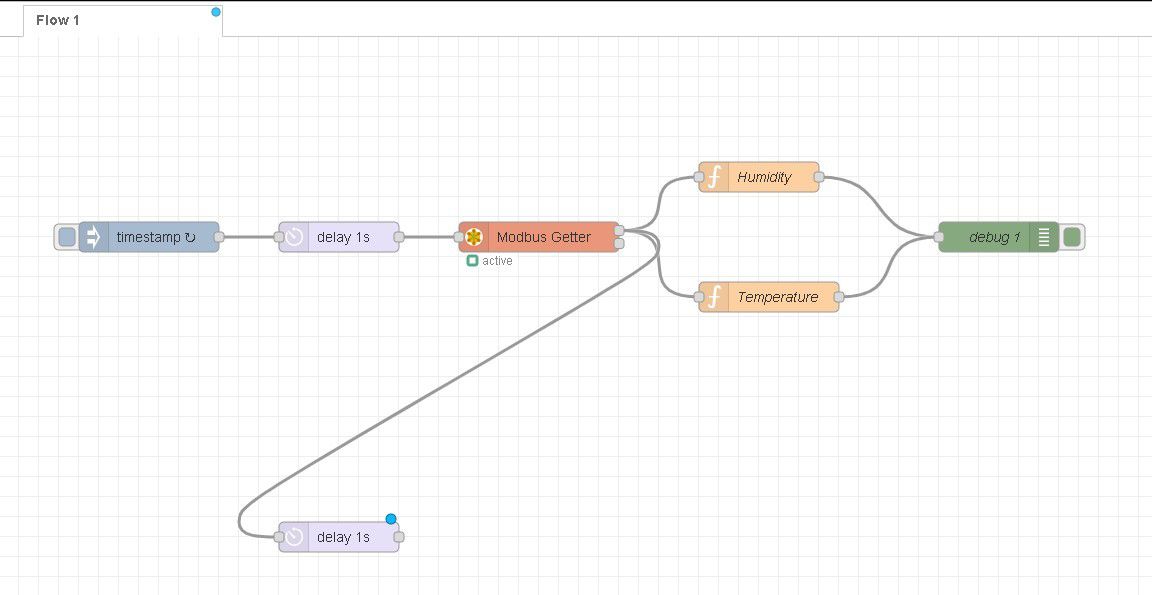Click the Modbus Getter node gear icon
The image size is (1152, 595).
click(x=474, y=237)
